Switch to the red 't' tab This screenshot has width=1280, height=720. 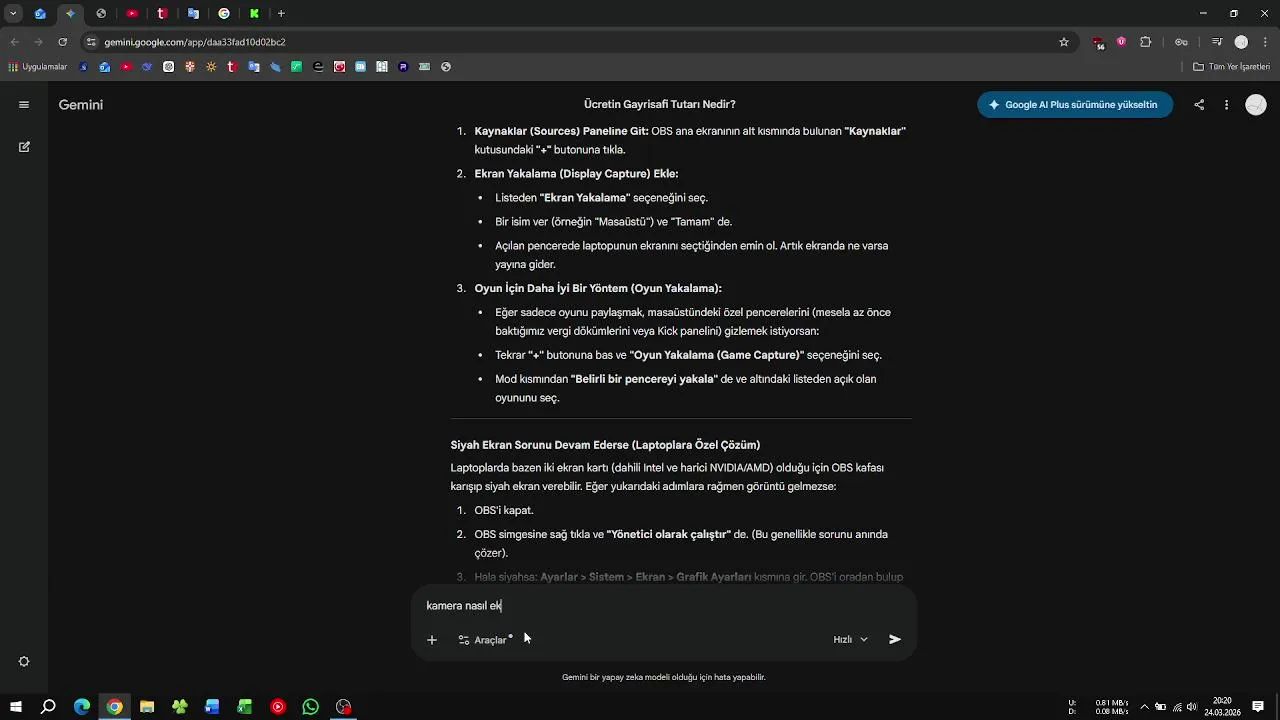click(x=162, y=14)
